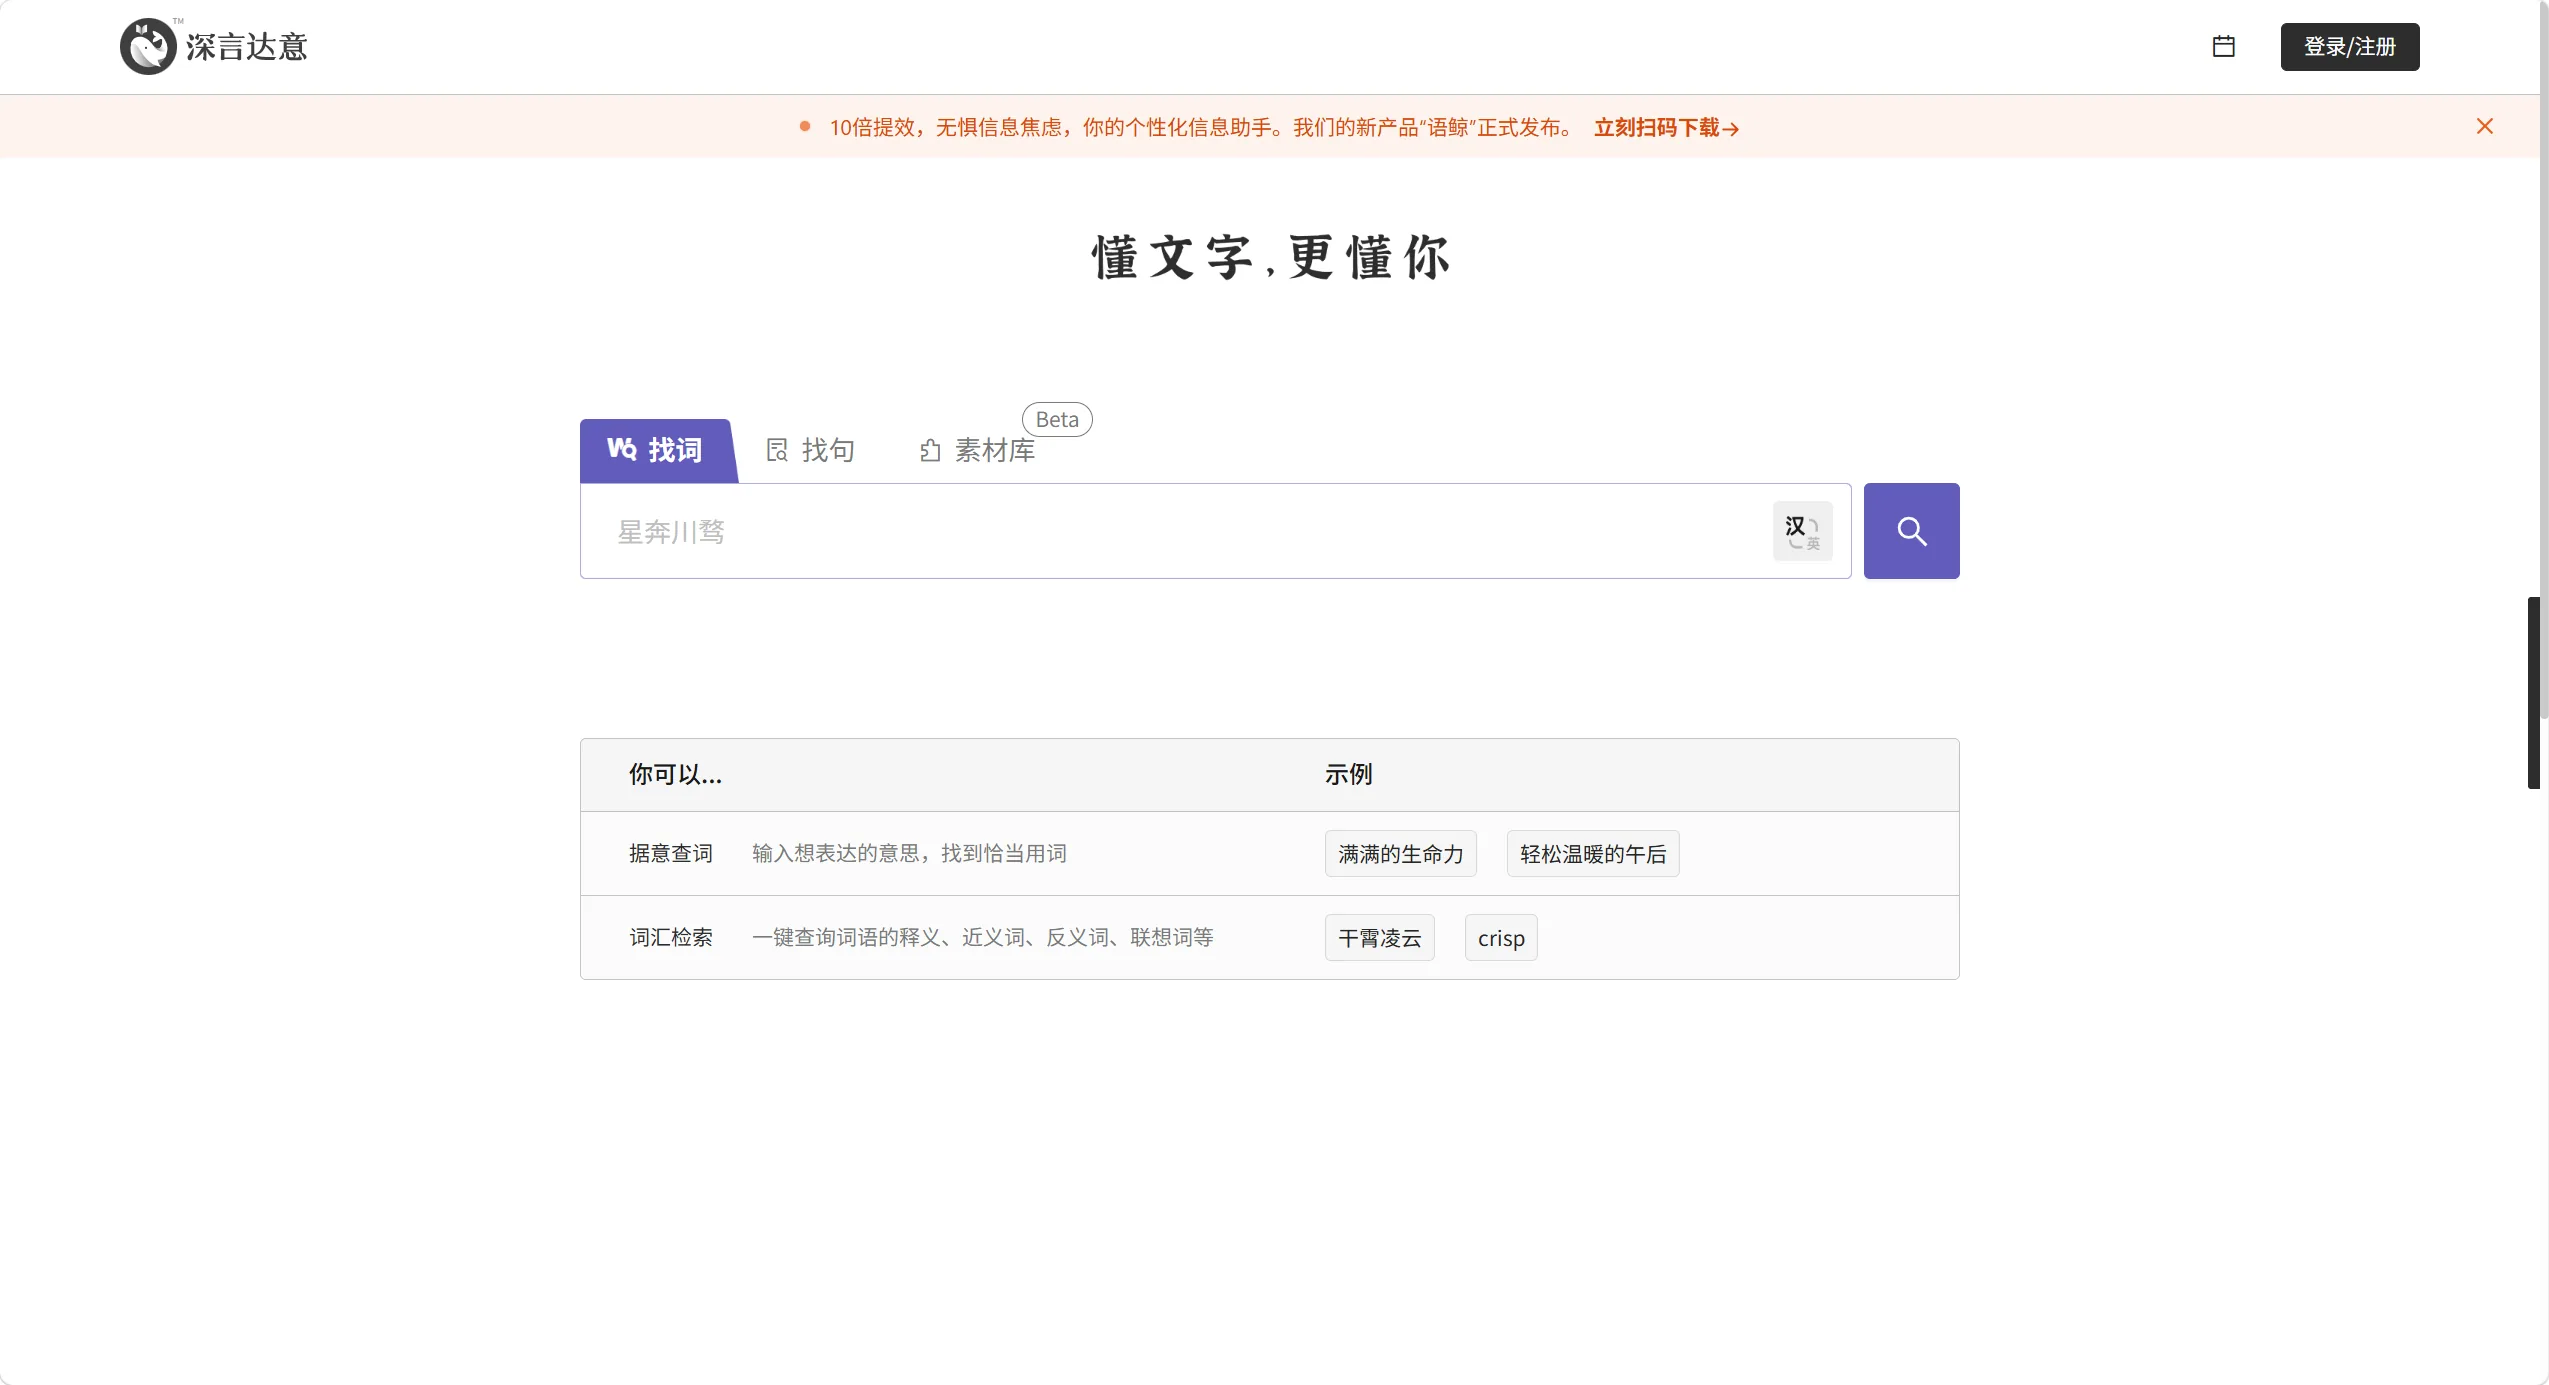This screenshot has width=2549, height=1385.
Task: Click the 据意查词 row label
Action: pyautogui.click(x=670, y=853)
